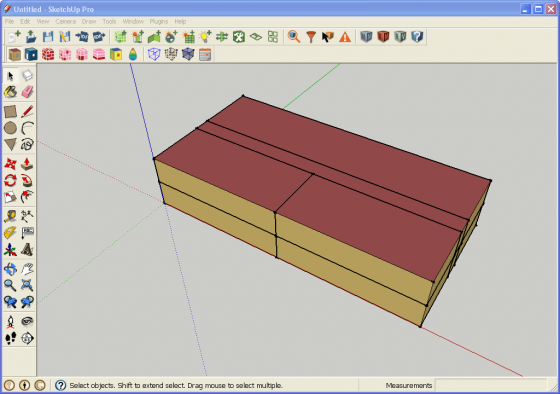The width and height of the screenshot is (560, 394).
Task: Pick the Scale tool
Action: [x=10, y=197]
